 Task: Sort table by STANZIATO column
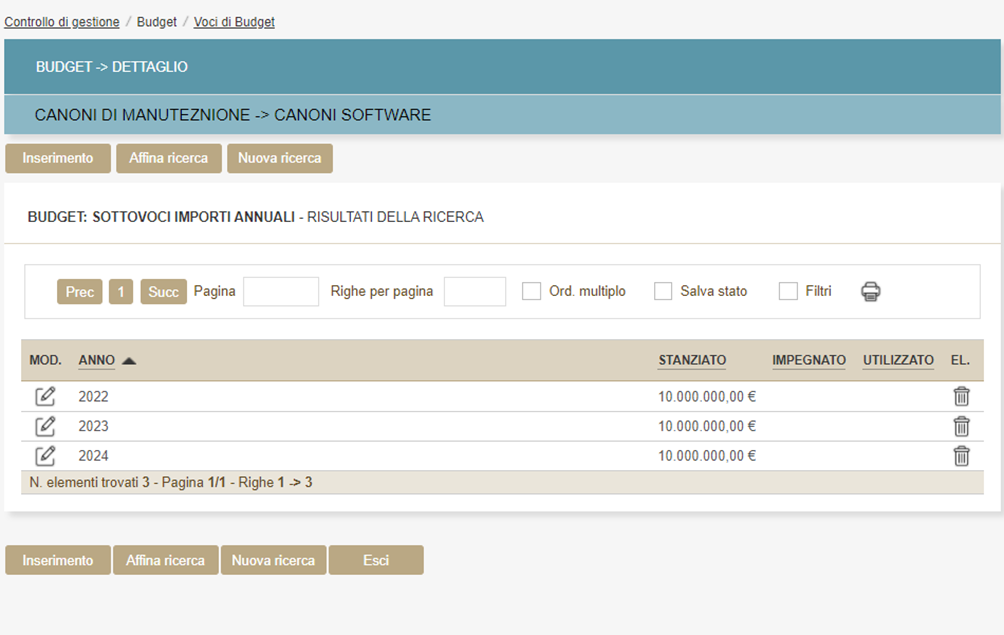tap(692, 360)
